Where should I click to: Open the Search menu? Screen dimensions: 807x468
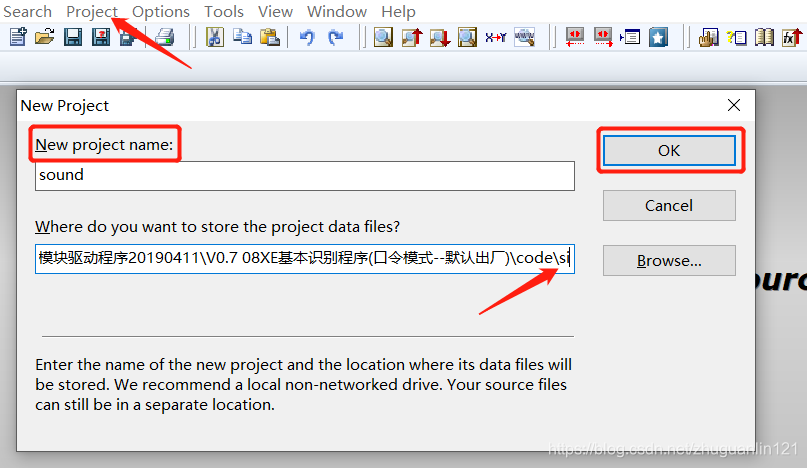pyautogui.click(x=27, y=11)
